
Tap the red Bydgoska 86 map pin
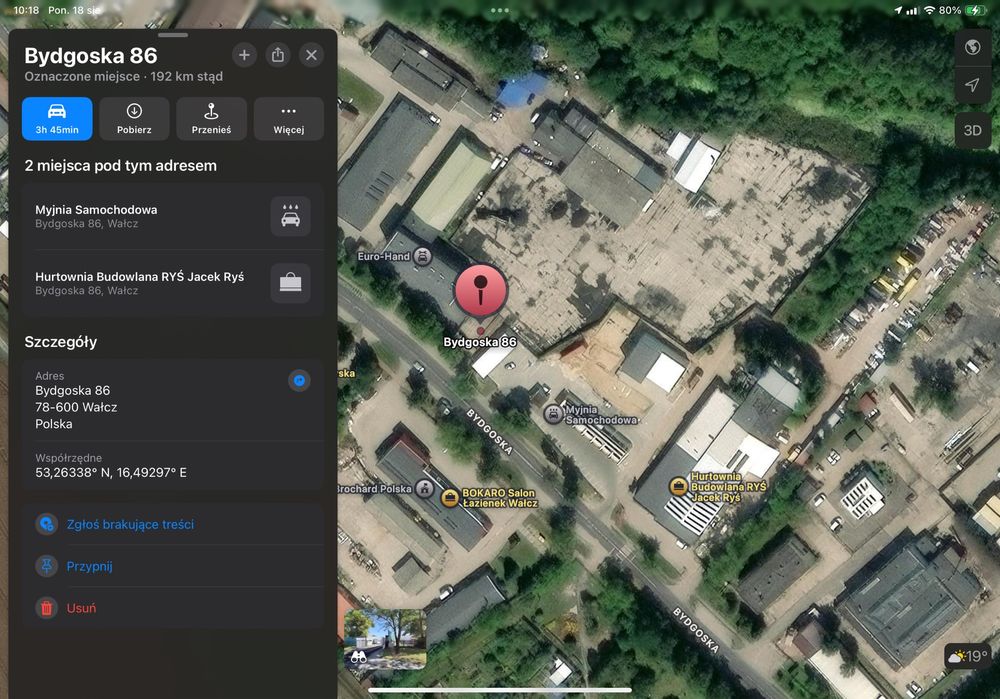(x=481, y=291)
